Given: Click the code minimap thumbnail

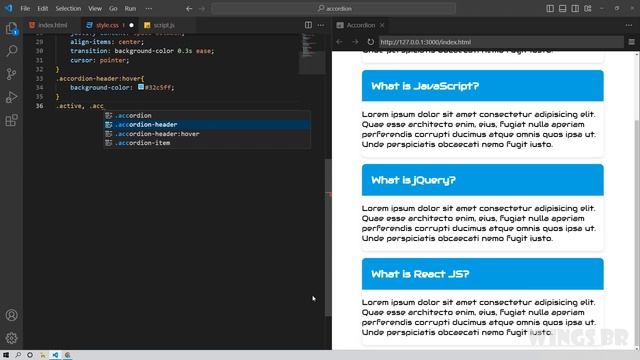Looking at the screenshot, I should click(312, 53).
